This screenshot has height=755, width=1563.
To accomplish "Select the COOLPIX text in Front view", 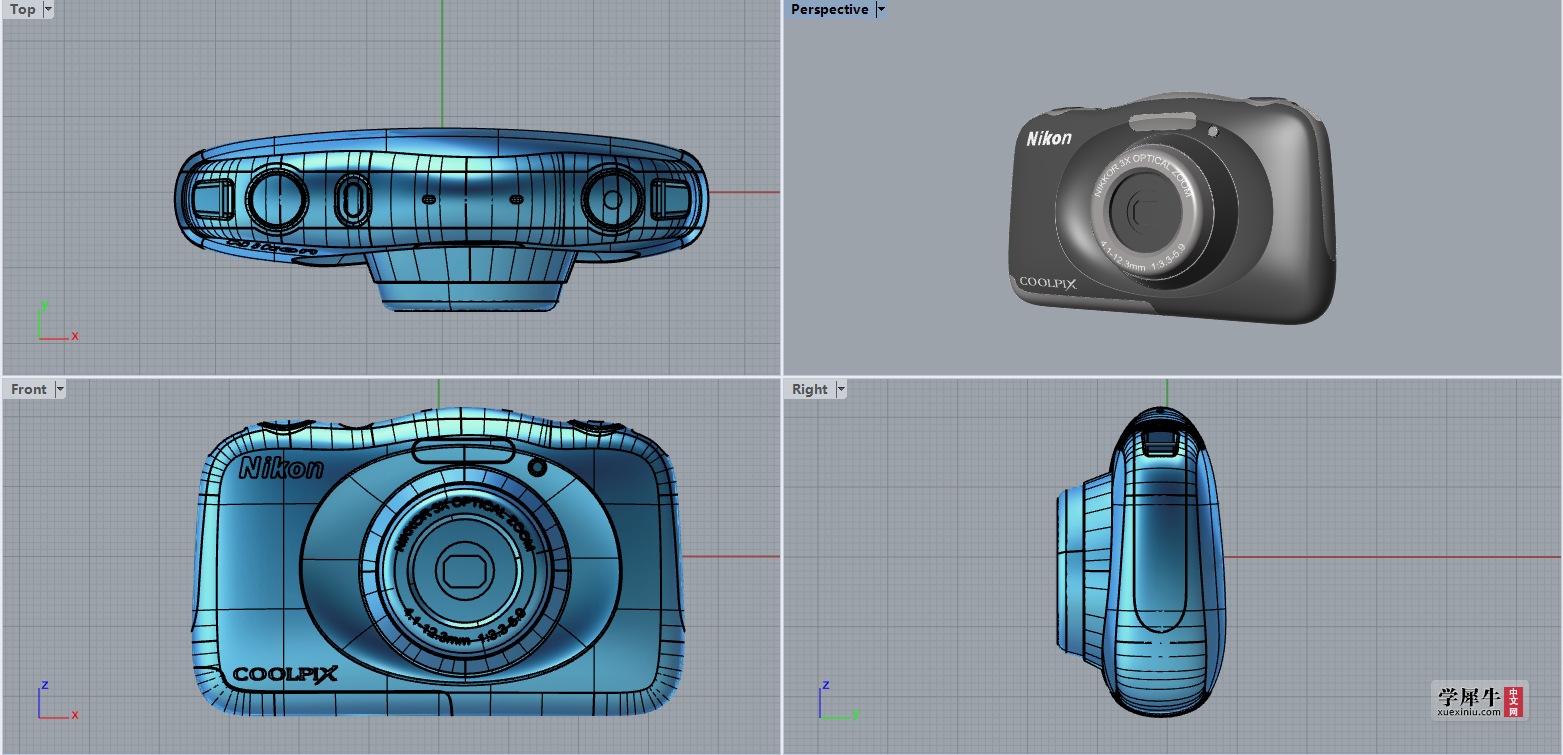I will [285, 674].
